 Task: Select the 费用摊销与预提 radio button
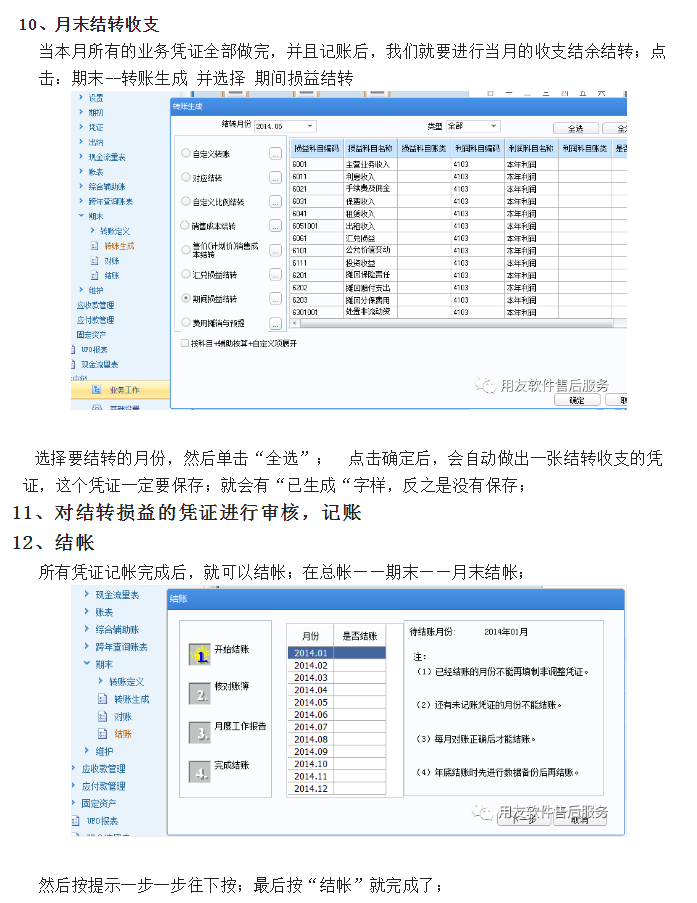185,322
